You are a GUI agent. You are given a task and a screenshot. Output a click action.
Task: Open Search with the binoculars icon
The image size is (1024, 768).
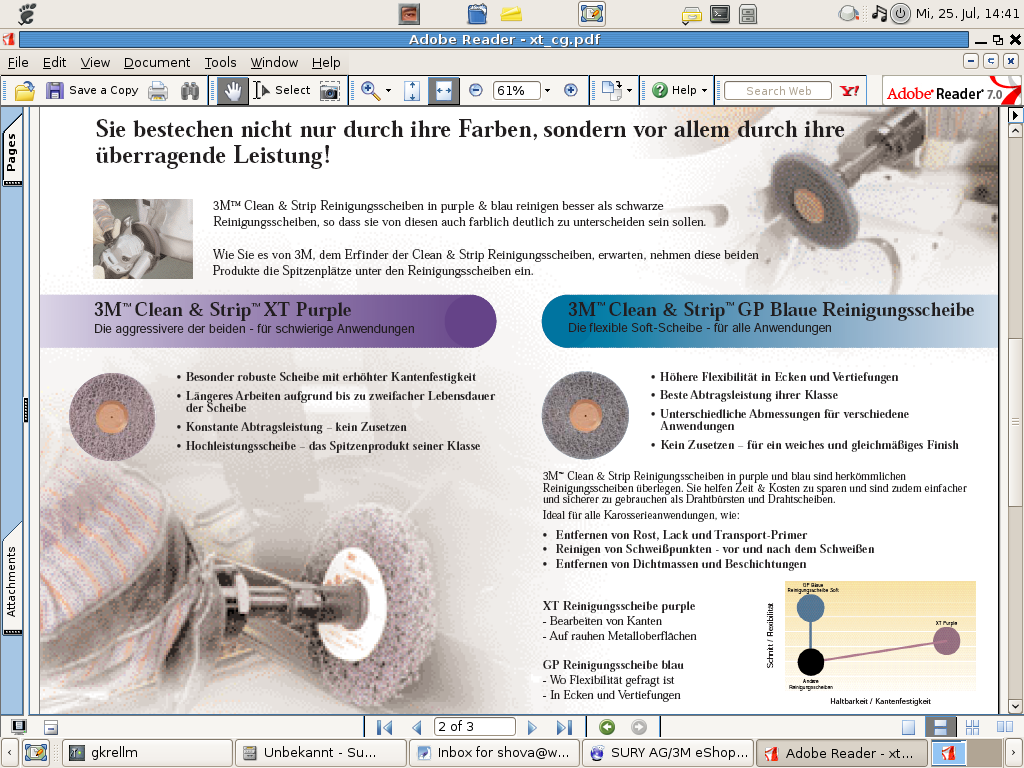(x=190, y=90)
